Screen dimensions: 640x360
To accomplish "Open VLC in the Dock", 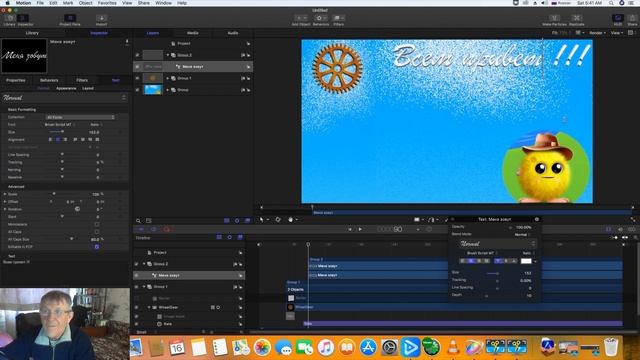I will point(452,347).
